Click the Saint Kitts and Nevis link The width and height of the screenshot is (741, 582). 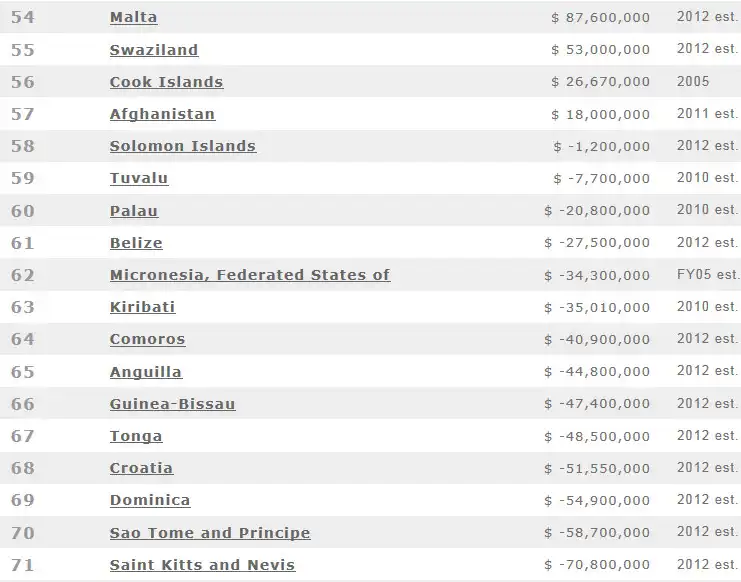(x=203, y=565)
